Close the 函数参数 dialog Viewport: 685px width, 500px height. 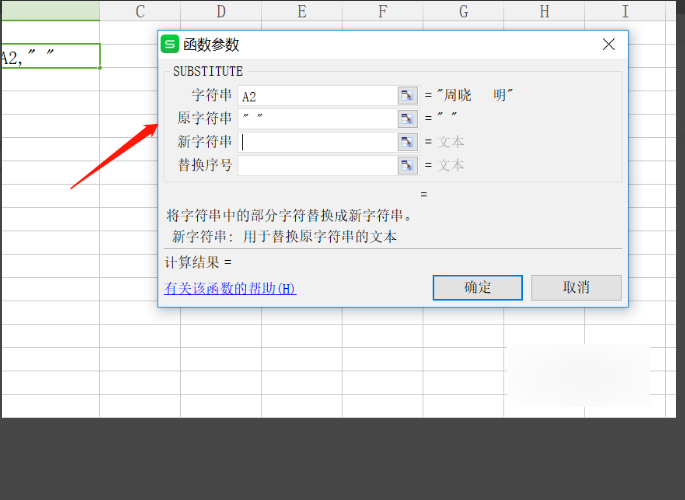click(609, 44)
